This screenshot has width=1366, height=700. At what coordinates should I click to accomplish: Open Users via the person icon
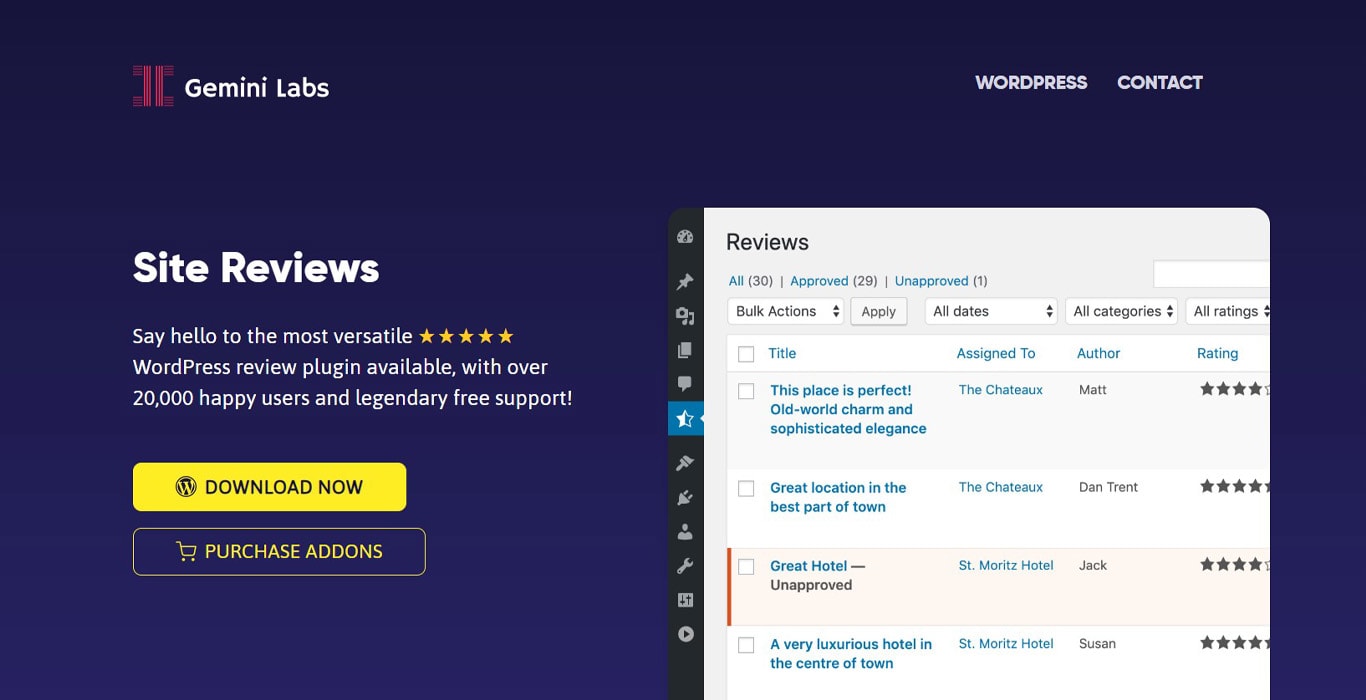click(x=686, y=531)
